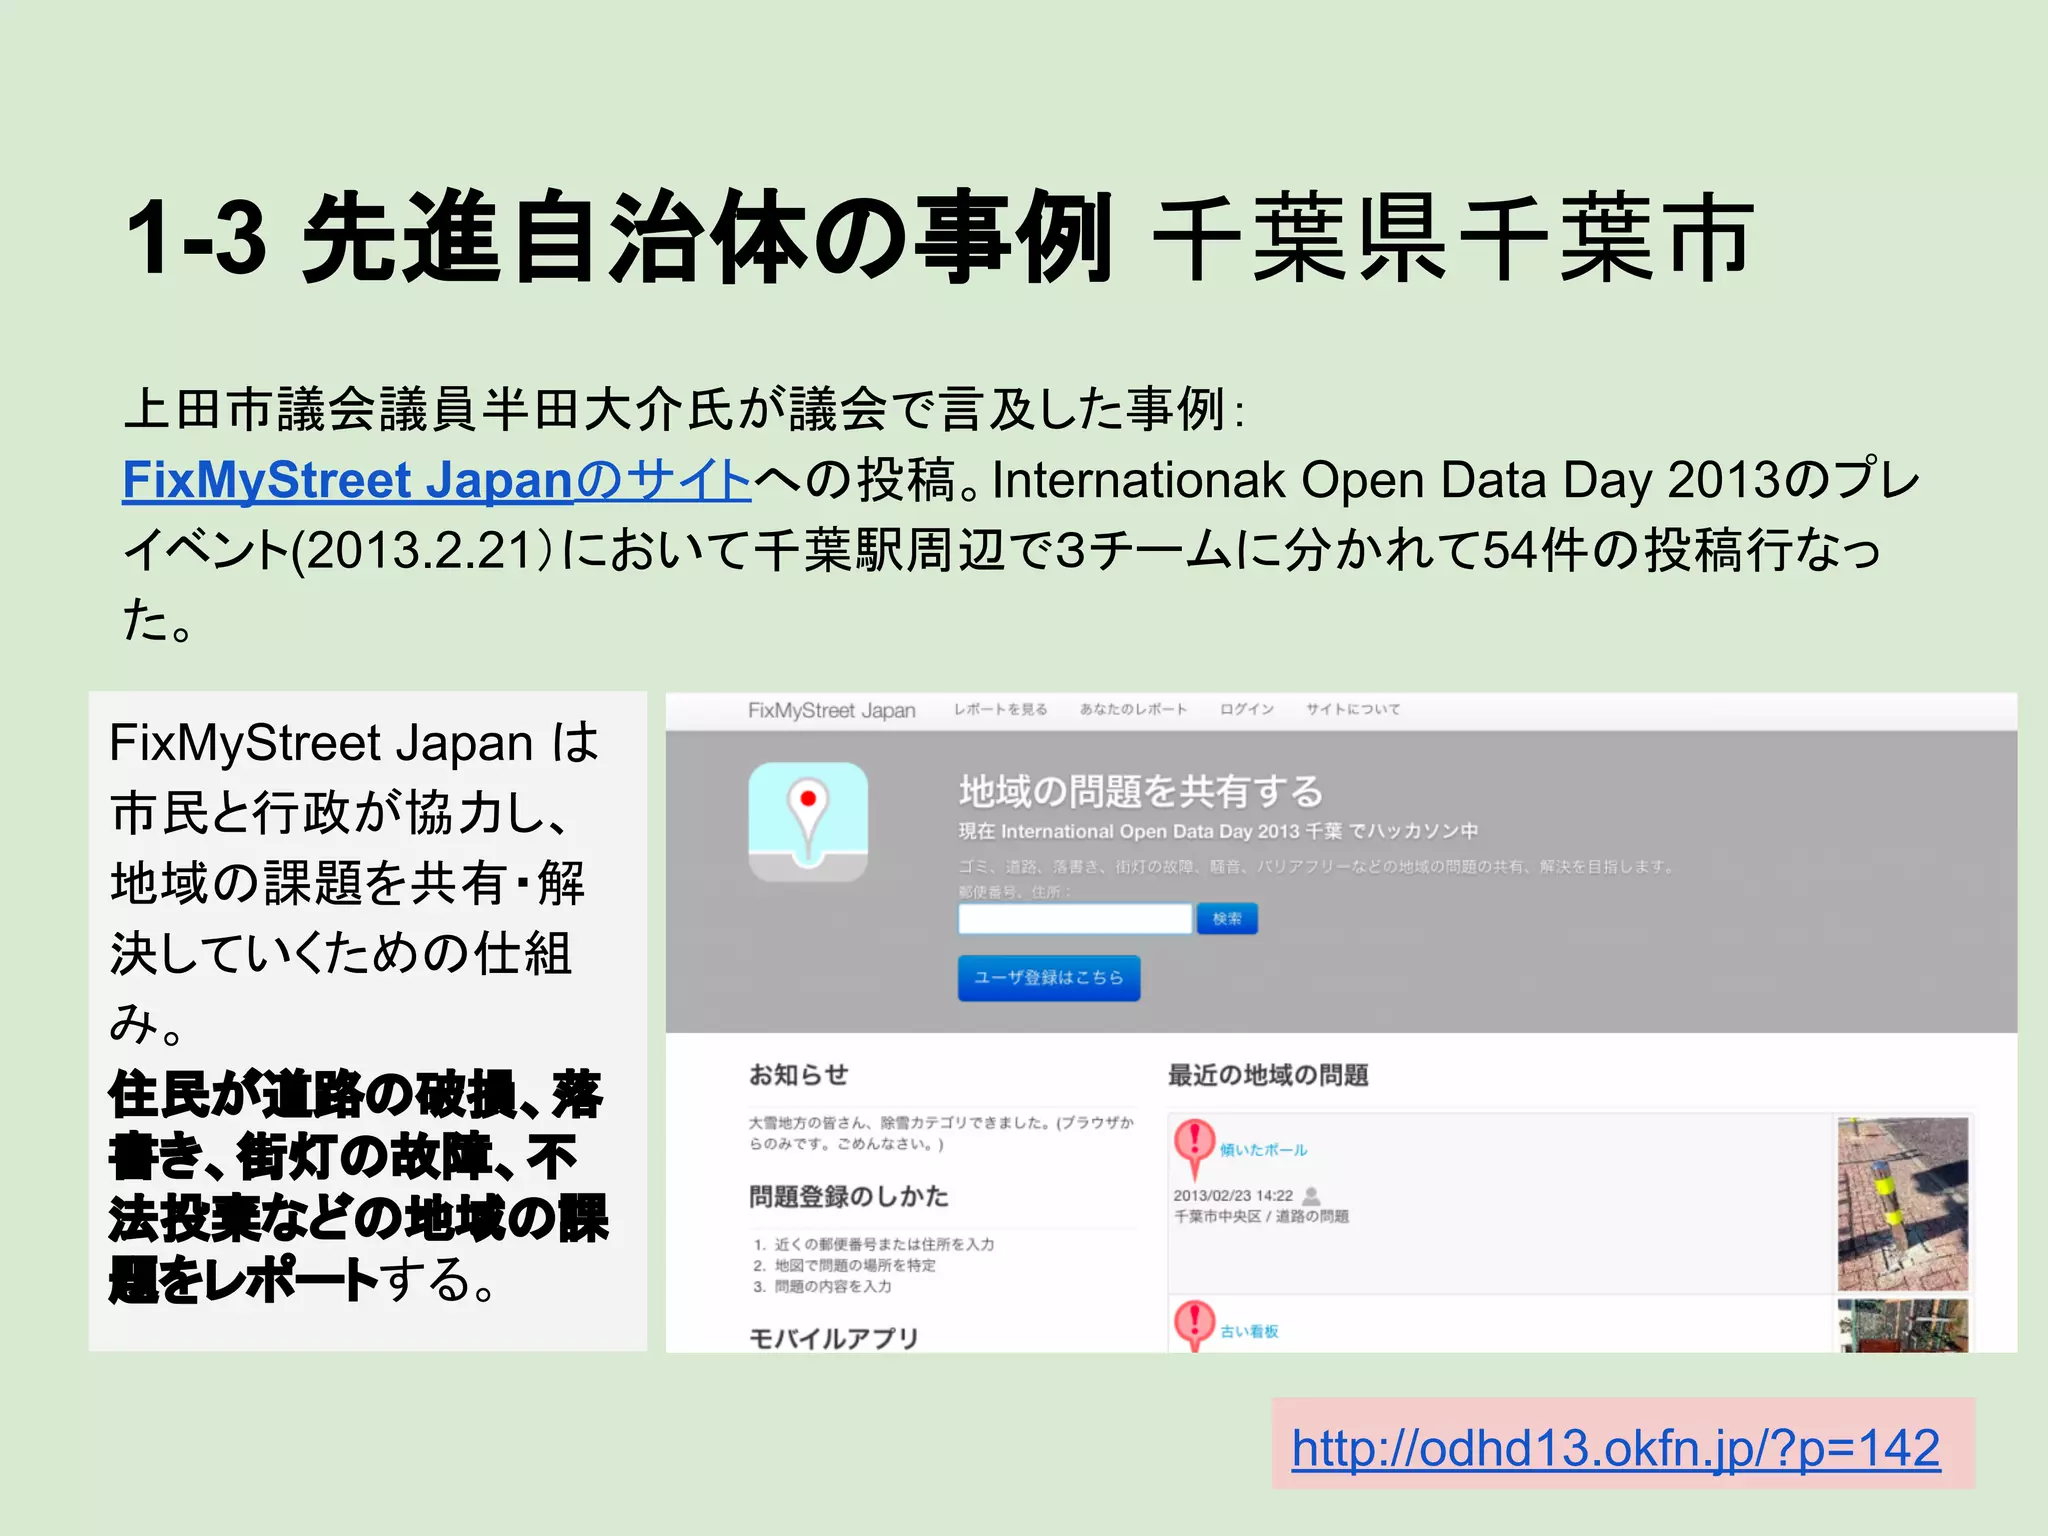Open the tilted pole photo thumbnail
Viewport: 2048px width, 1536px height.
pos(1902,1204)
